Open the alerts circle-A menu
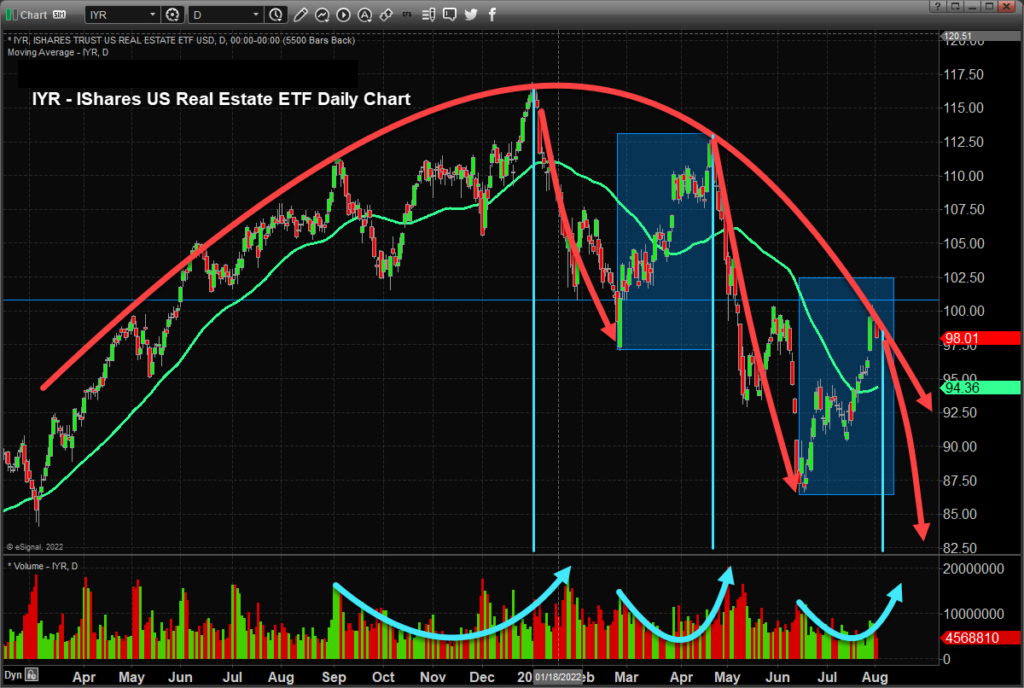Viewport: 1024px width, 688px height. [x=365, y=14]
